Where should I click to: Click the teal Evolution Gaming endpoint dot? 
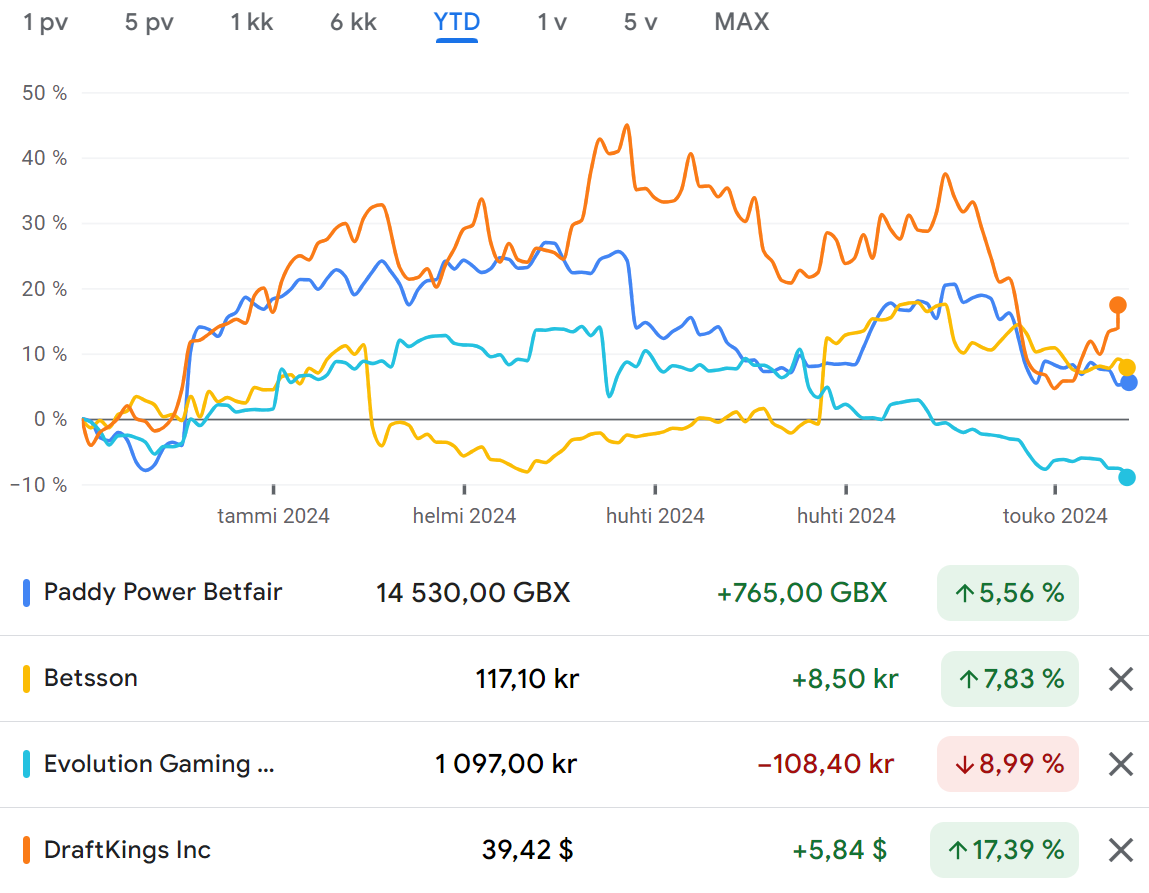click(1127, 478)
